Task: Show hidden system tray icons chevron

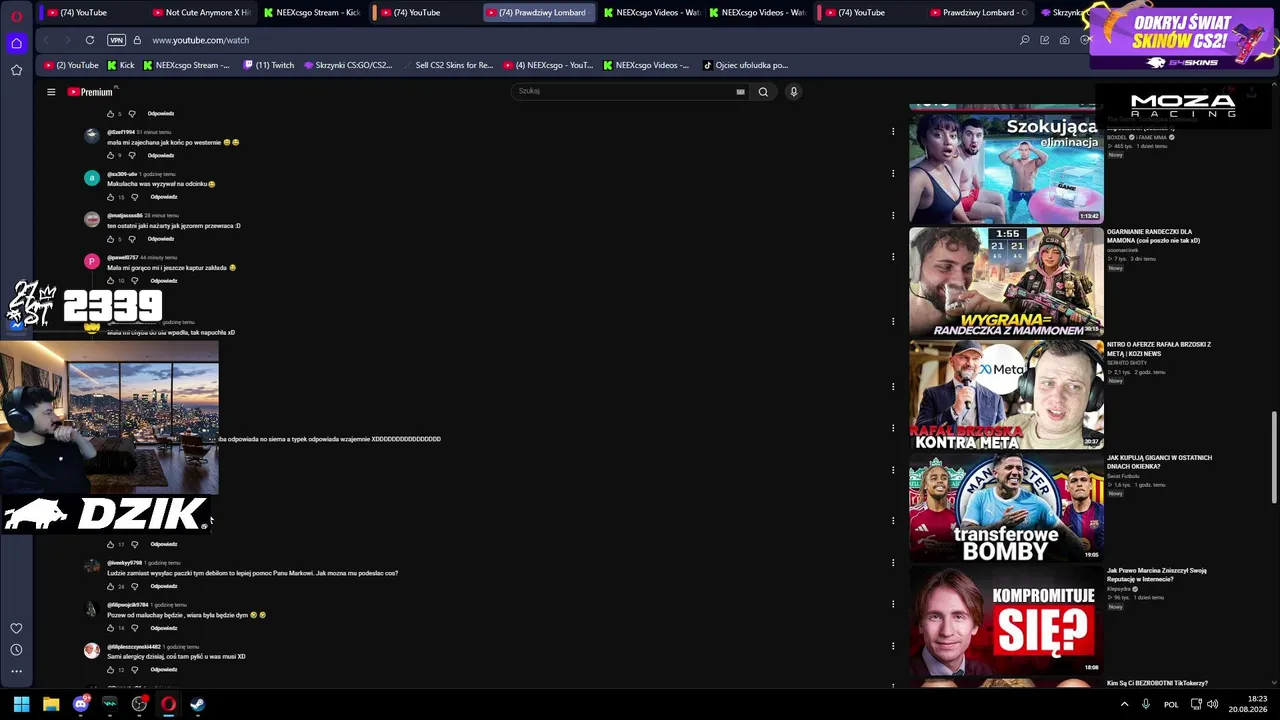Action: click(x=1124, y=704)
